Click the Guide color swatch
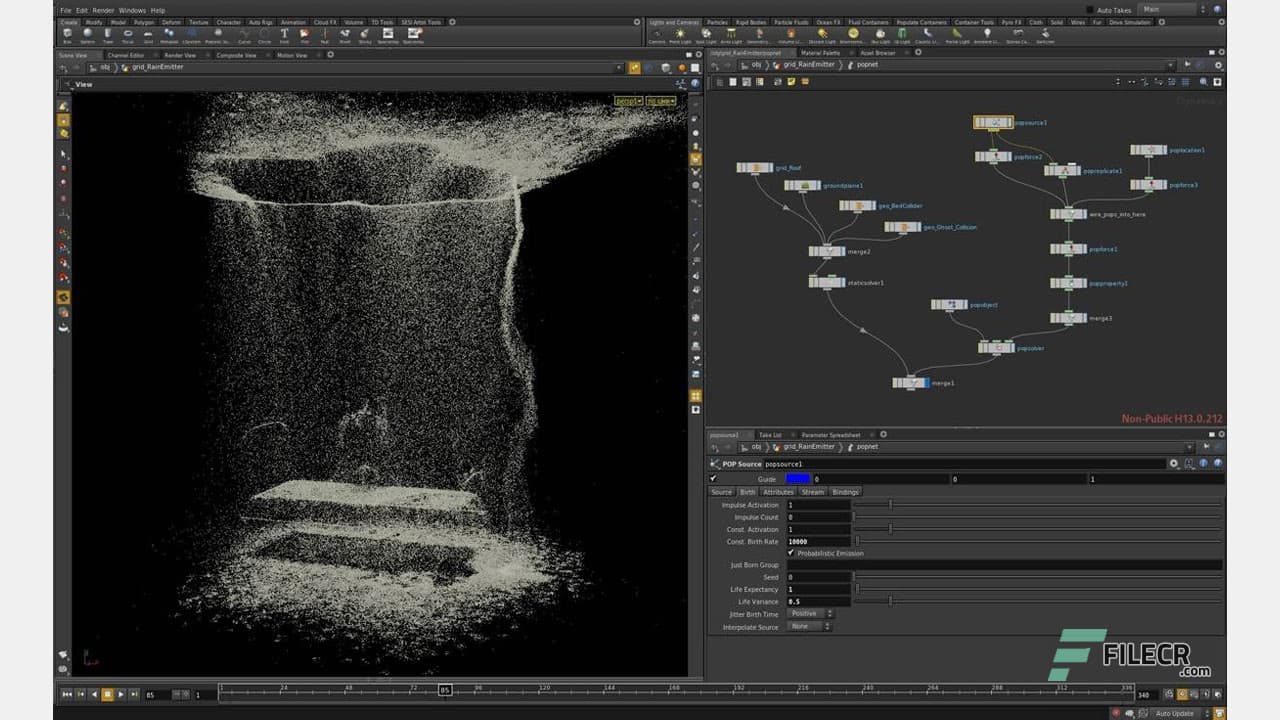Viewport: 1280px width, 720px height. pos(797,478)
